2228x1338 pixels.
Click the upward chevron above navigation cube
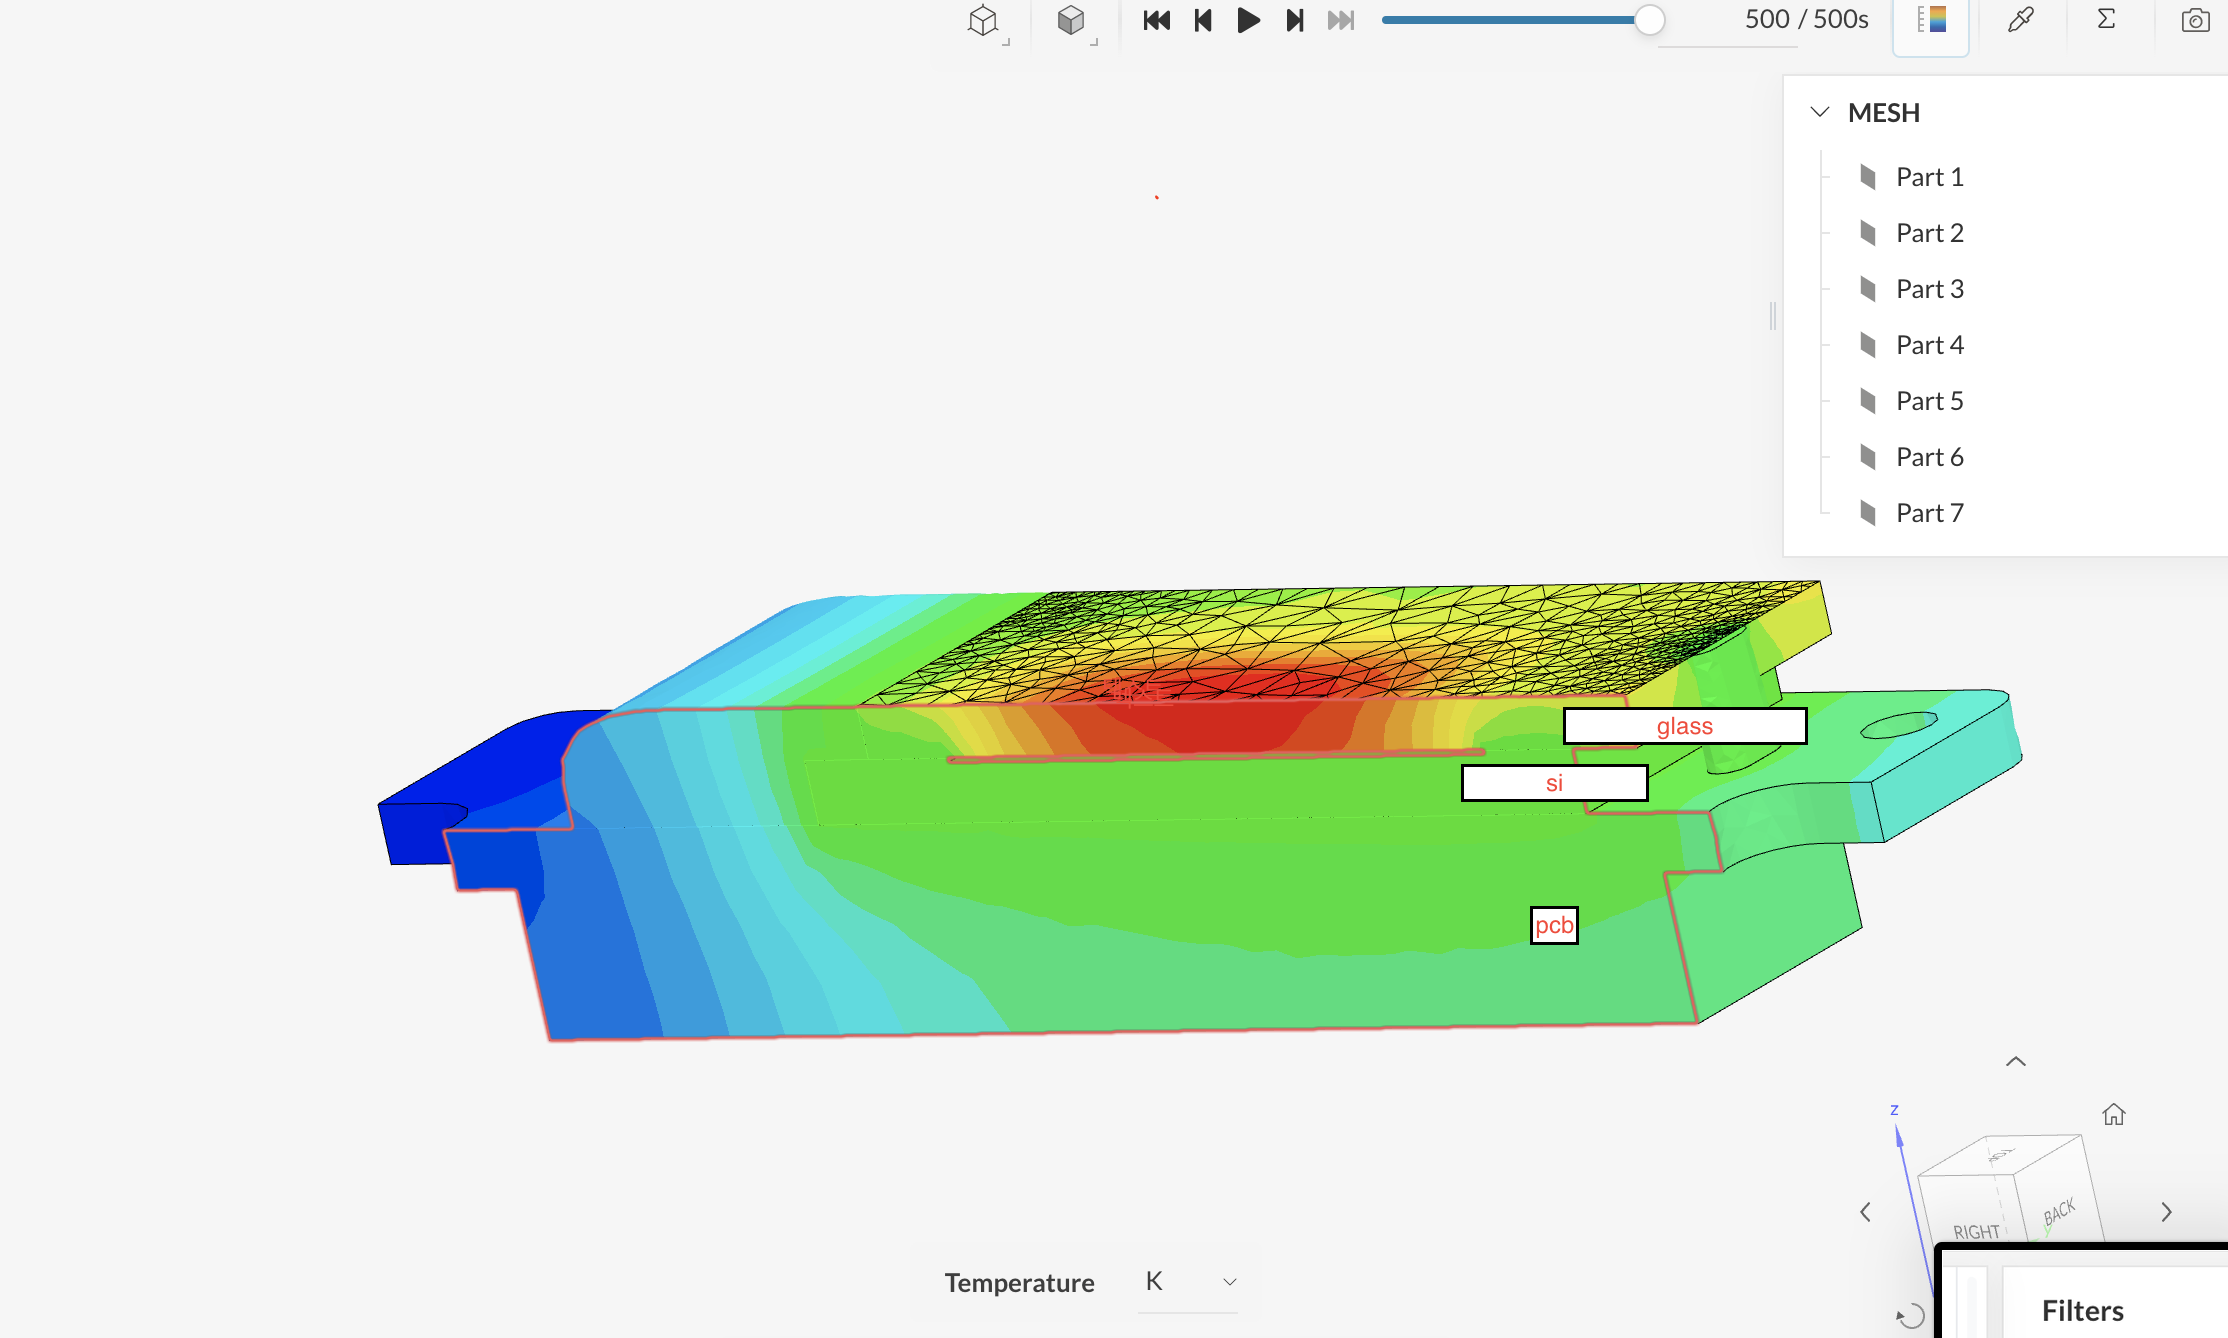pos(2016,1061)
